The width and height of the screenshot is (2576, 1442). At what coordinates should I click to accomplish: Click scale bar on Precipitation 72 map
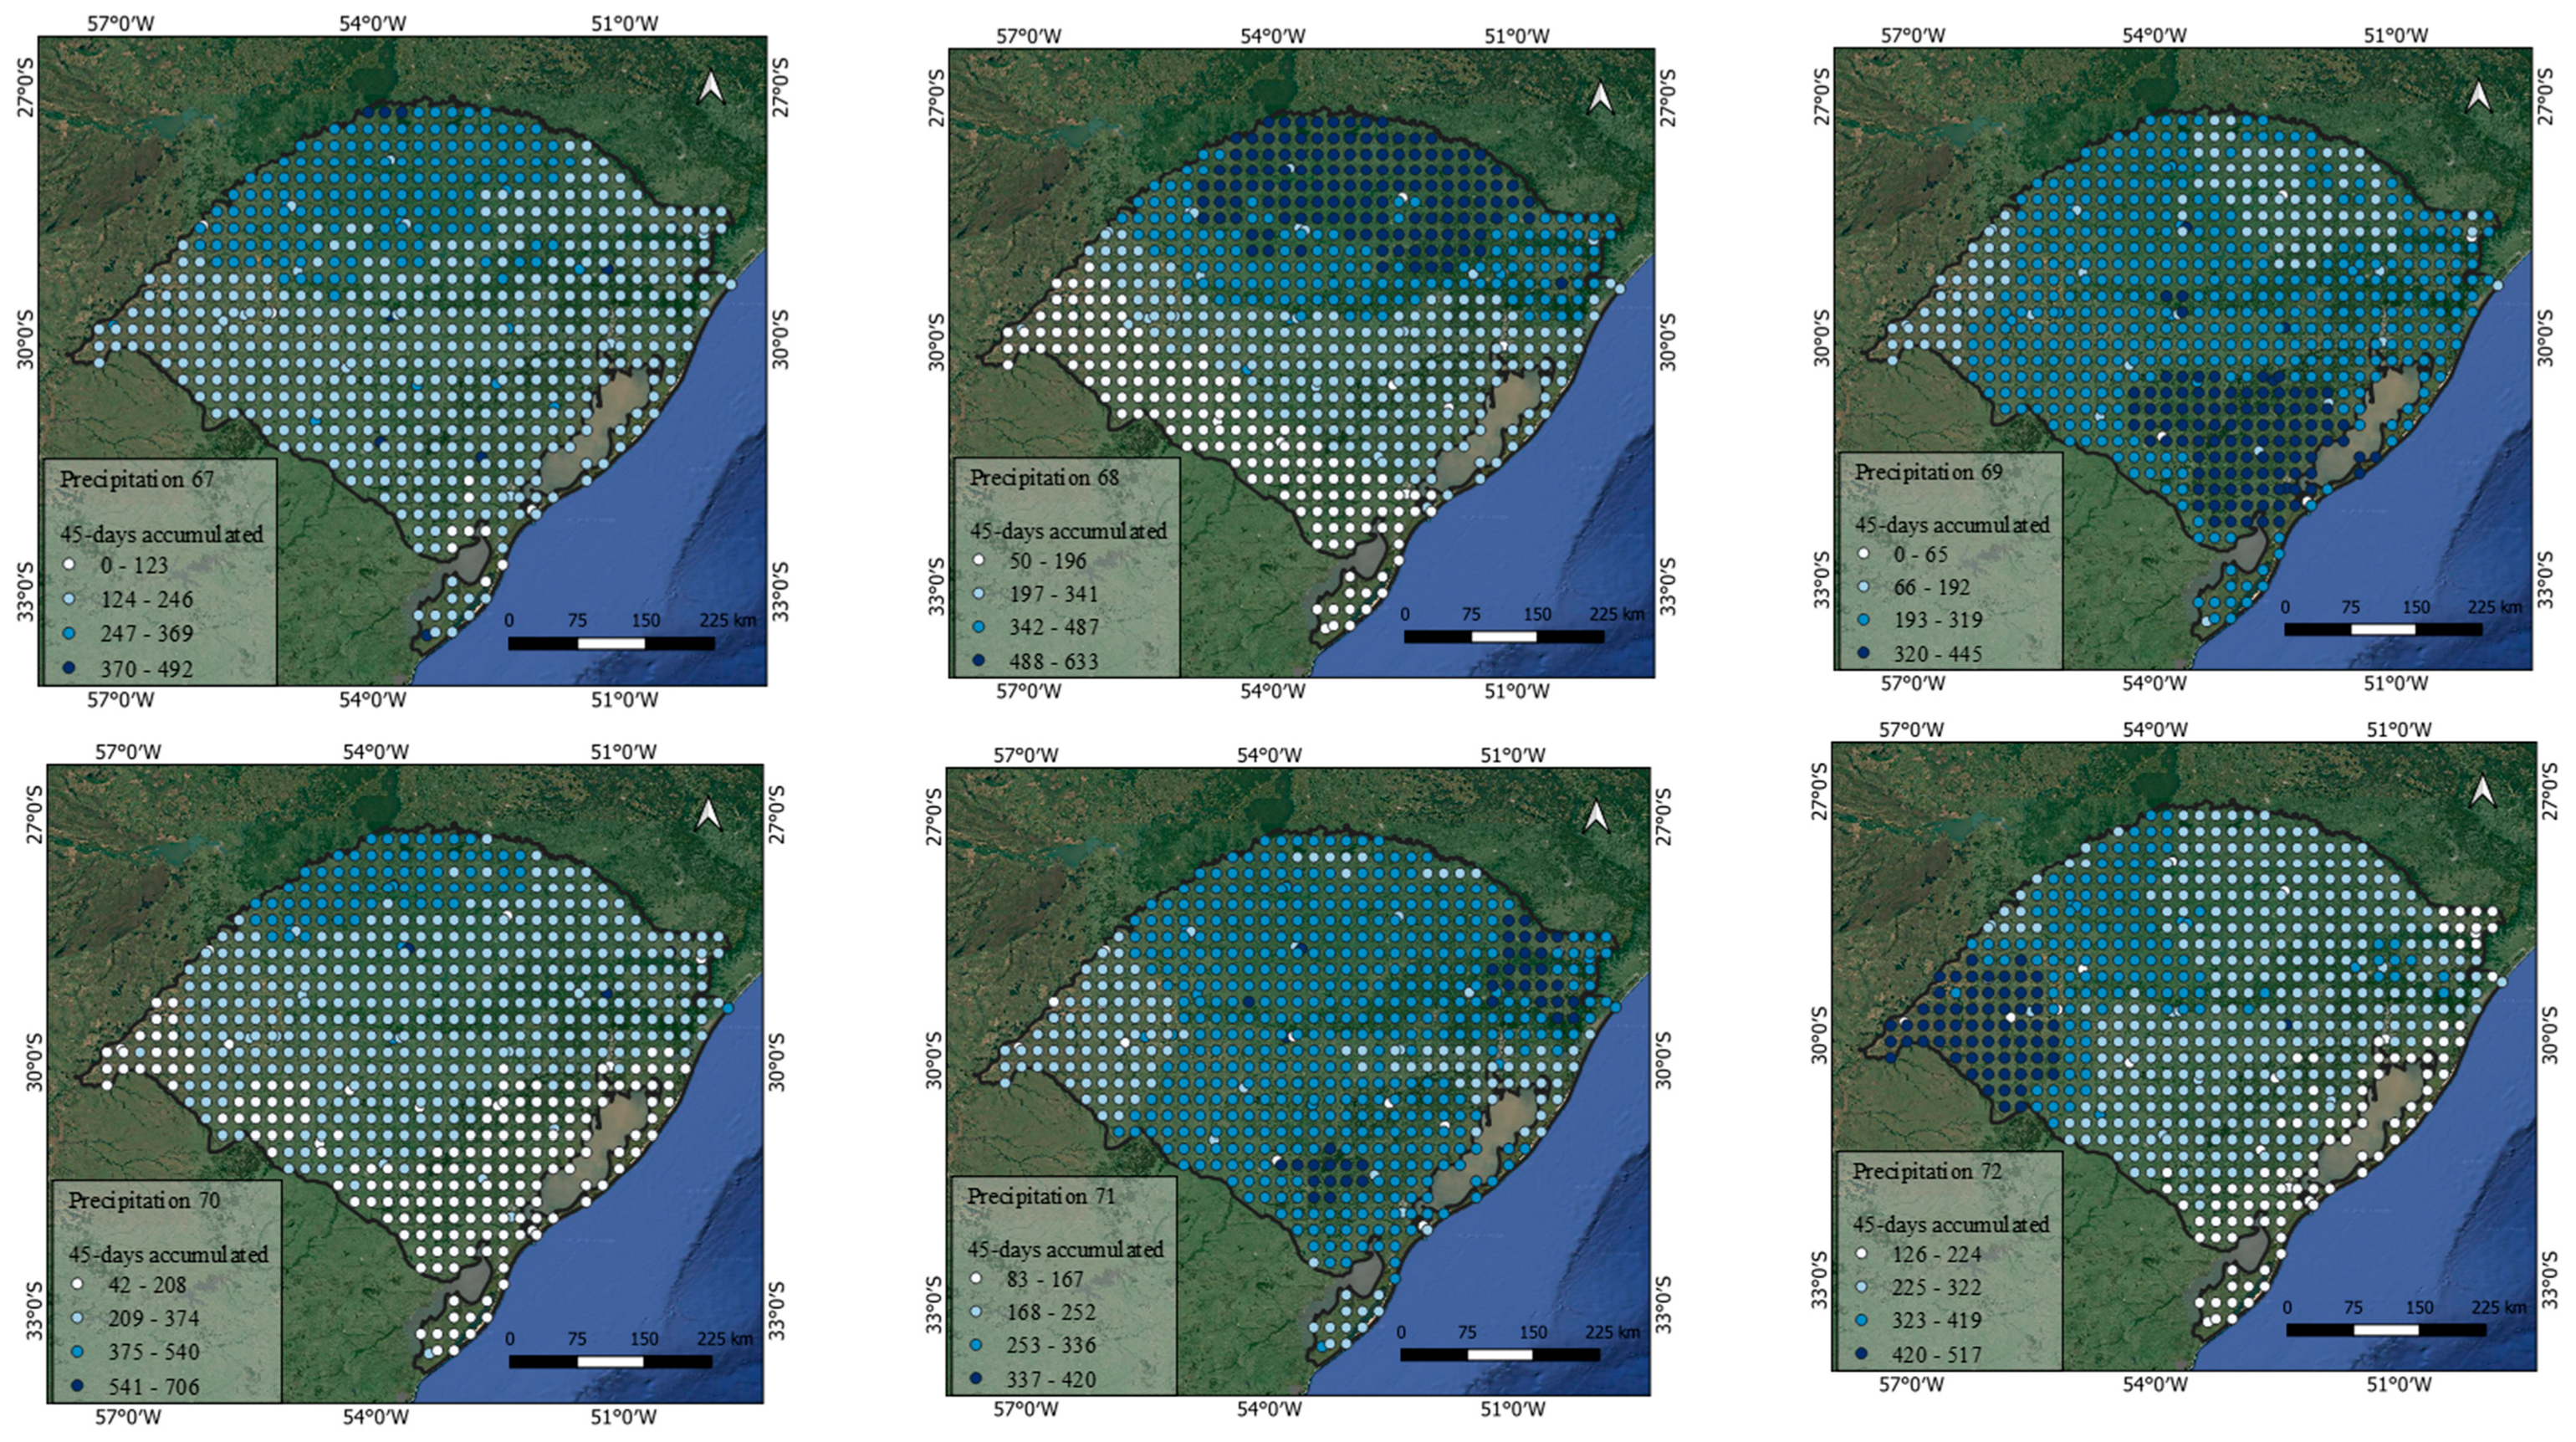pos(2385,1330)
